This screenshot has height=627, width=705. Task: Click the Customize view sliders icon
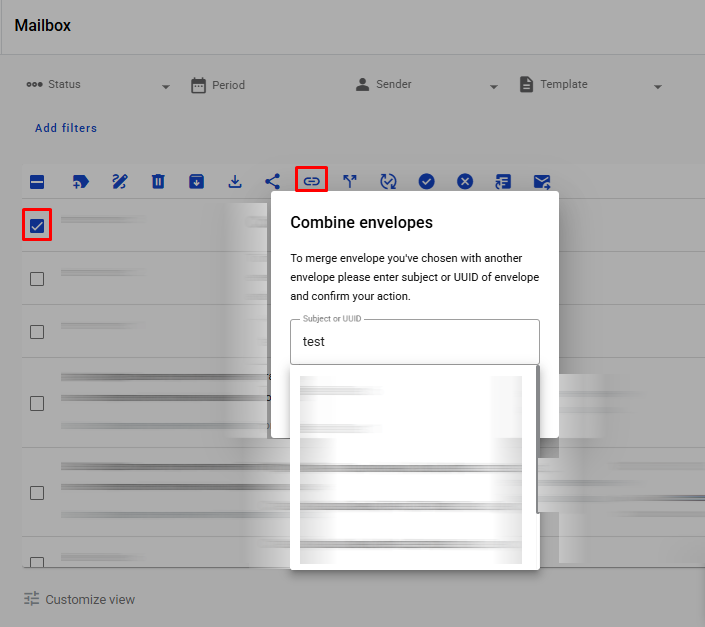31,599
